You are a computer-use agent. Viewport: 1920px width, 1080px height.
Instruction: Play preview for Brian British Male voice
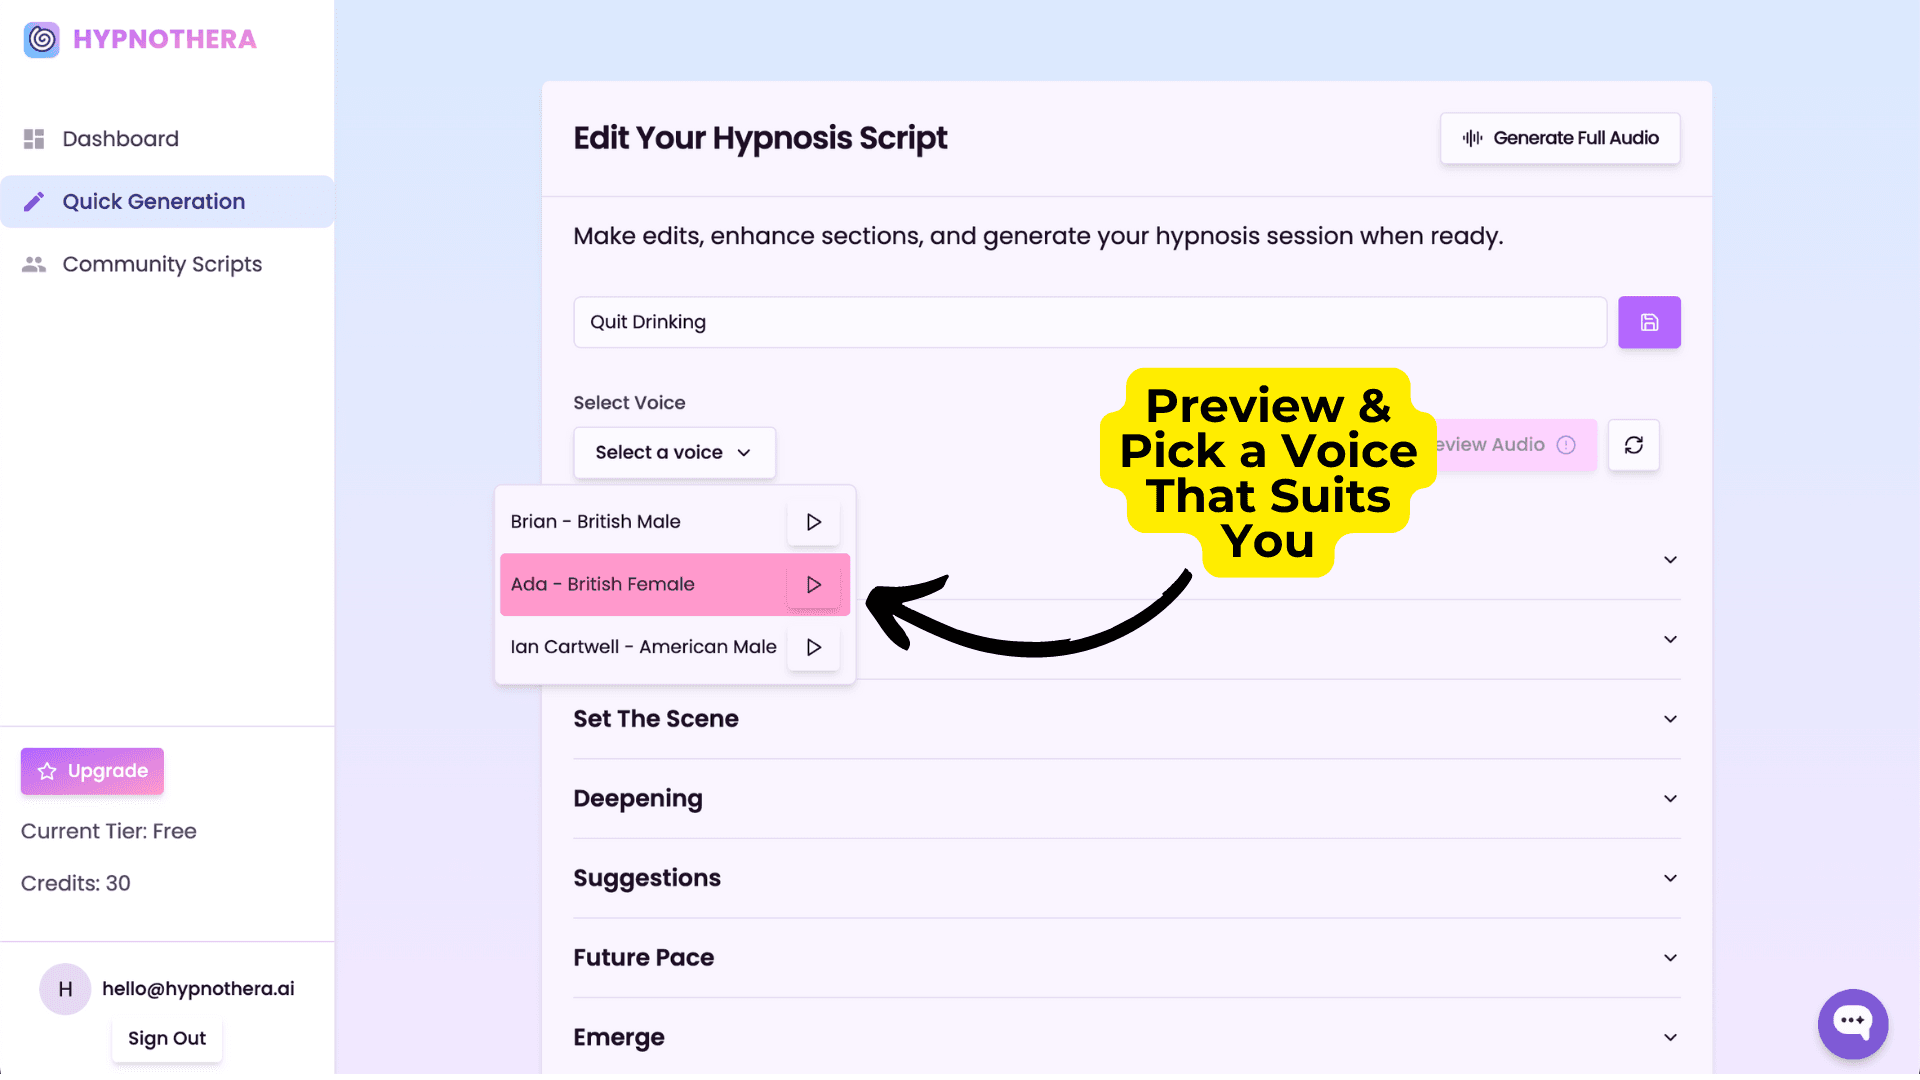click(815, 521)
